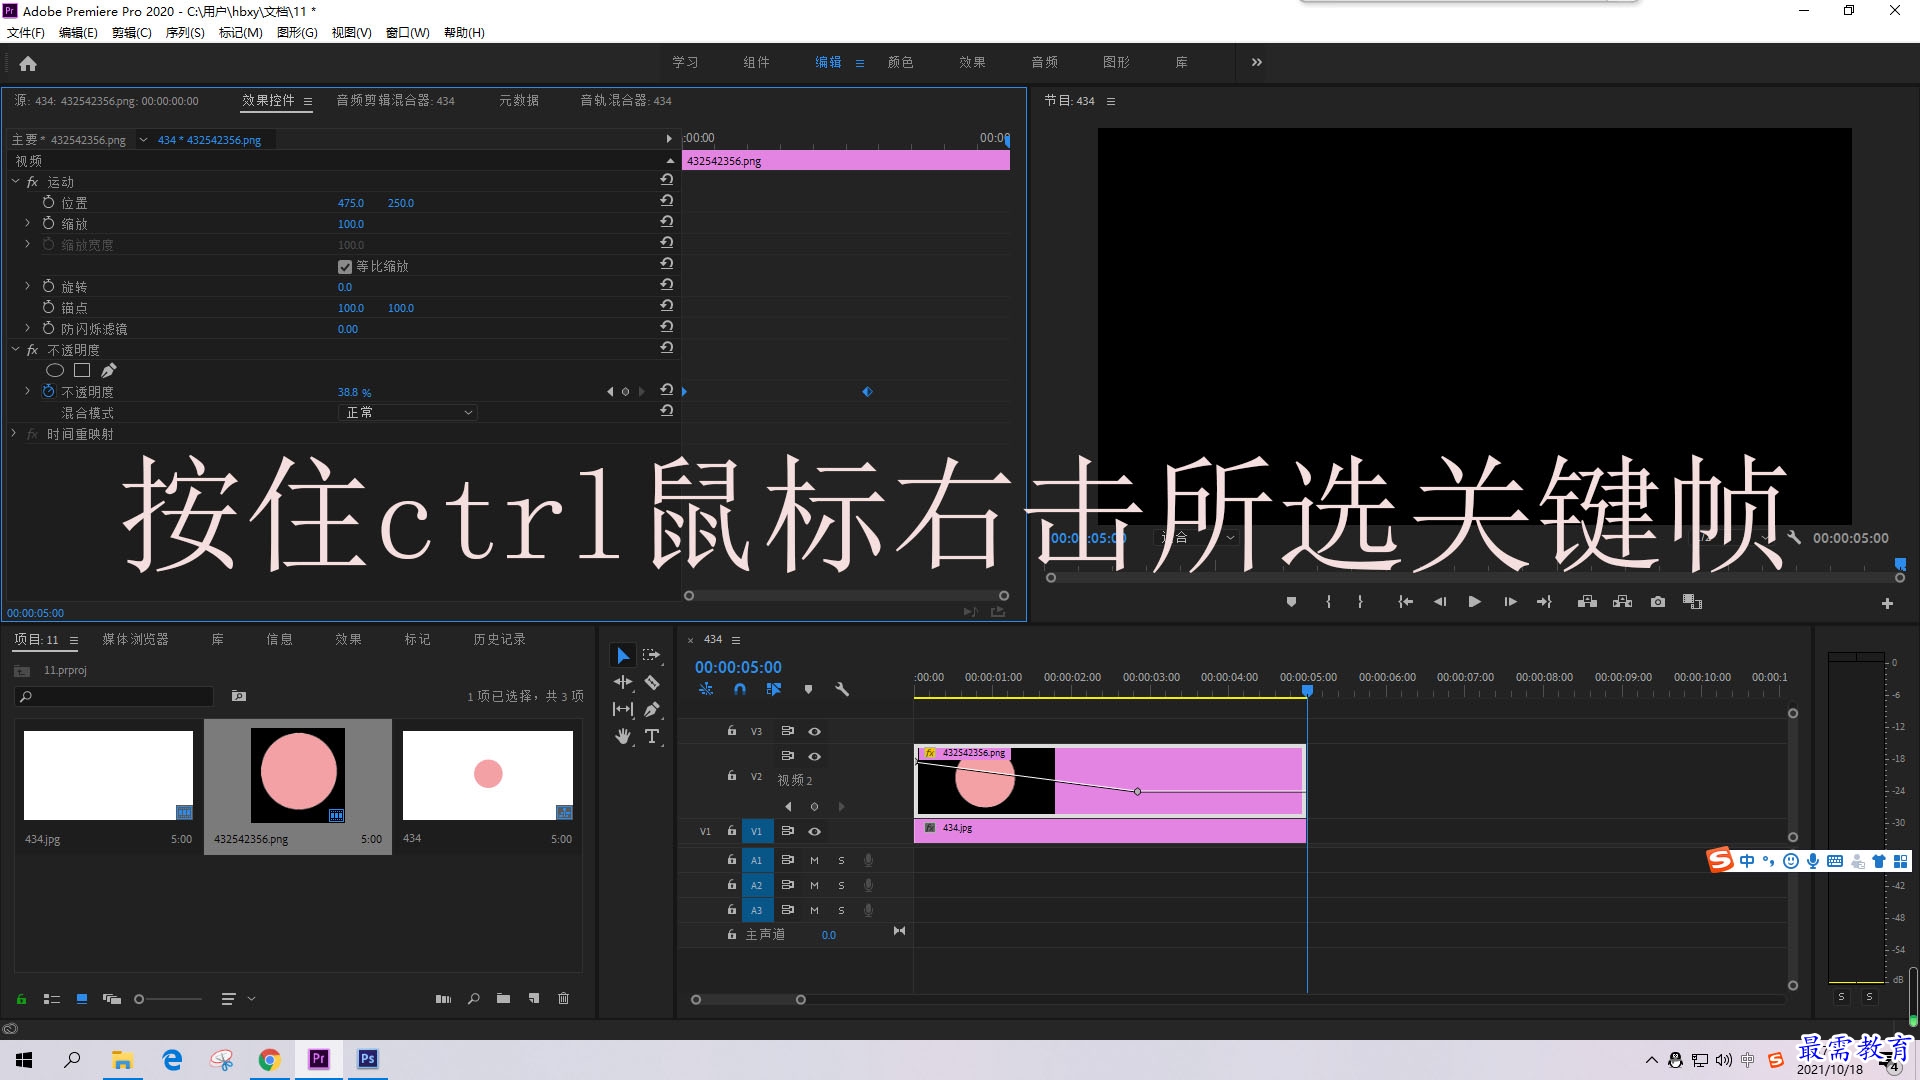
Task: Expand the 缩放 scale property
Action: (27, 223)
